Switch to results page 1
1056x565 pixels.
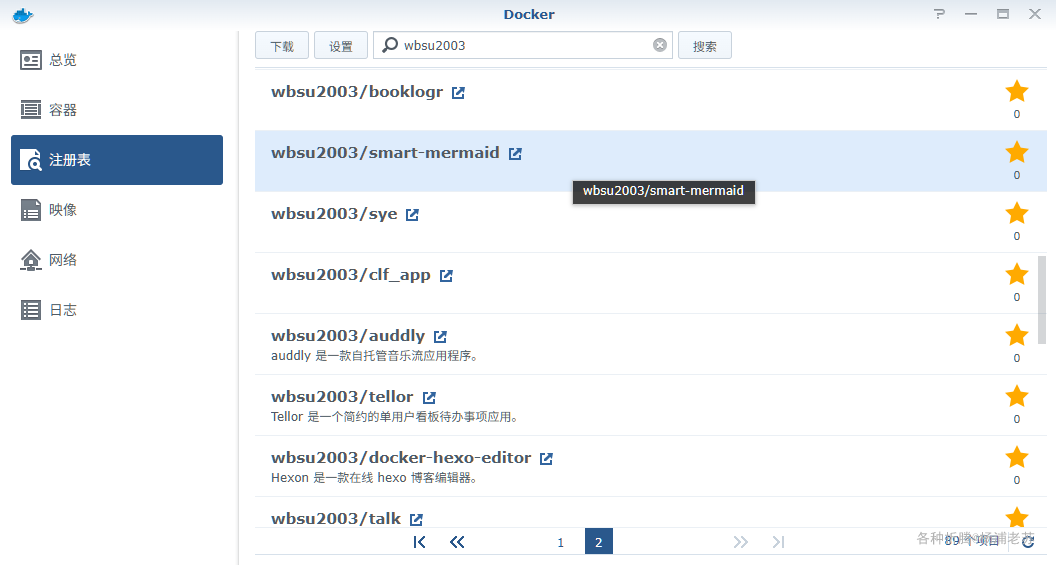click(560, 542)
